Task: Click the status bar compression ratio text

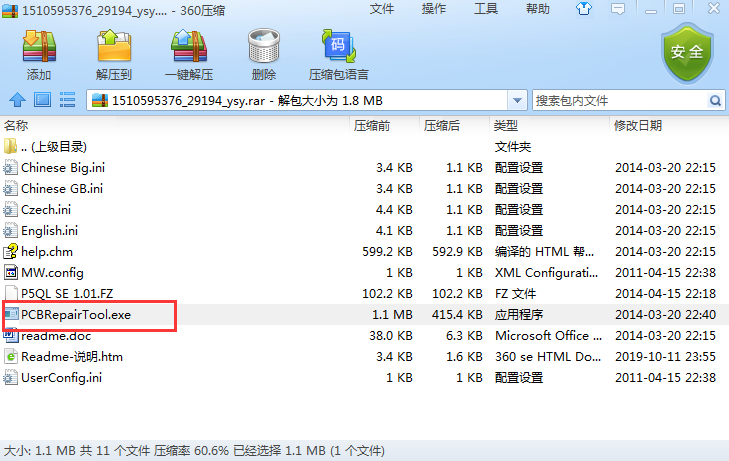Action: pos(192,451)
